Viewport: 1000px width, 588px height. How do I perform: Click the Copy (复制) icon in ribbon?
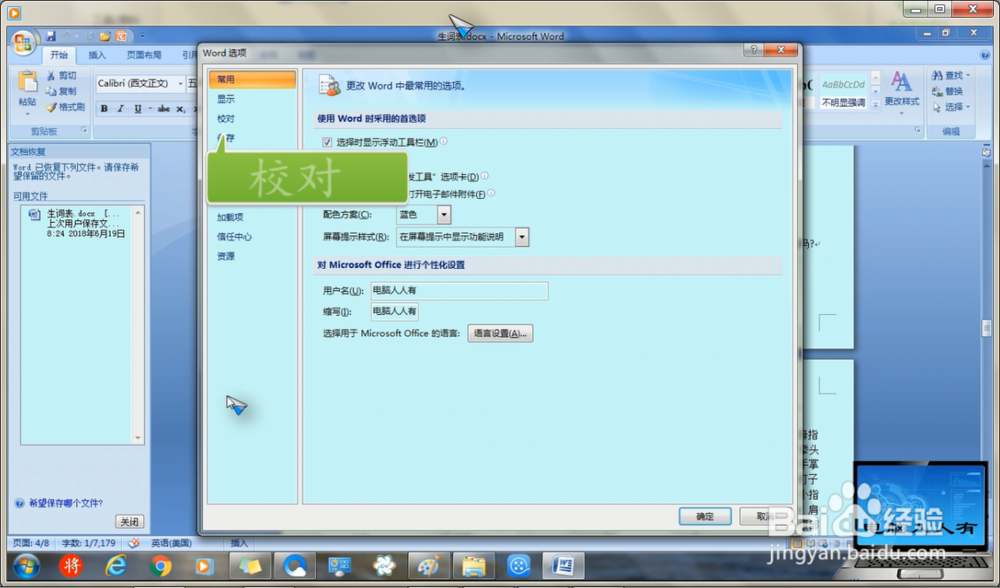51,91
